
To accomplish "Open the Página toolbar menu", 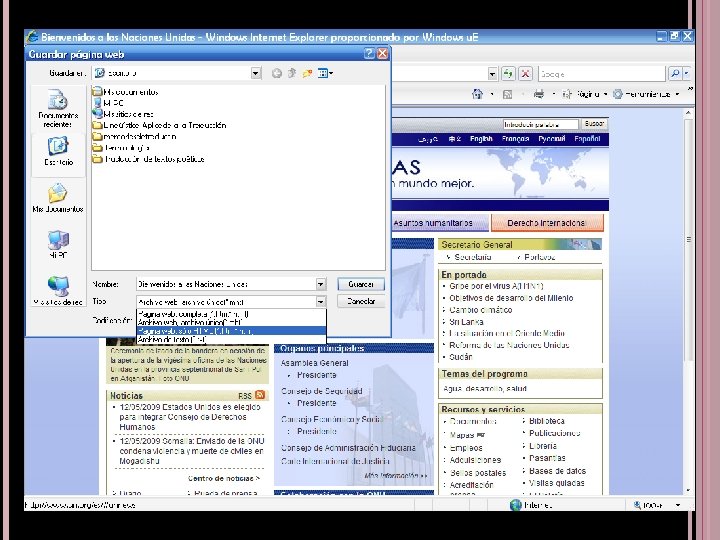I will (x=585, y=94).
